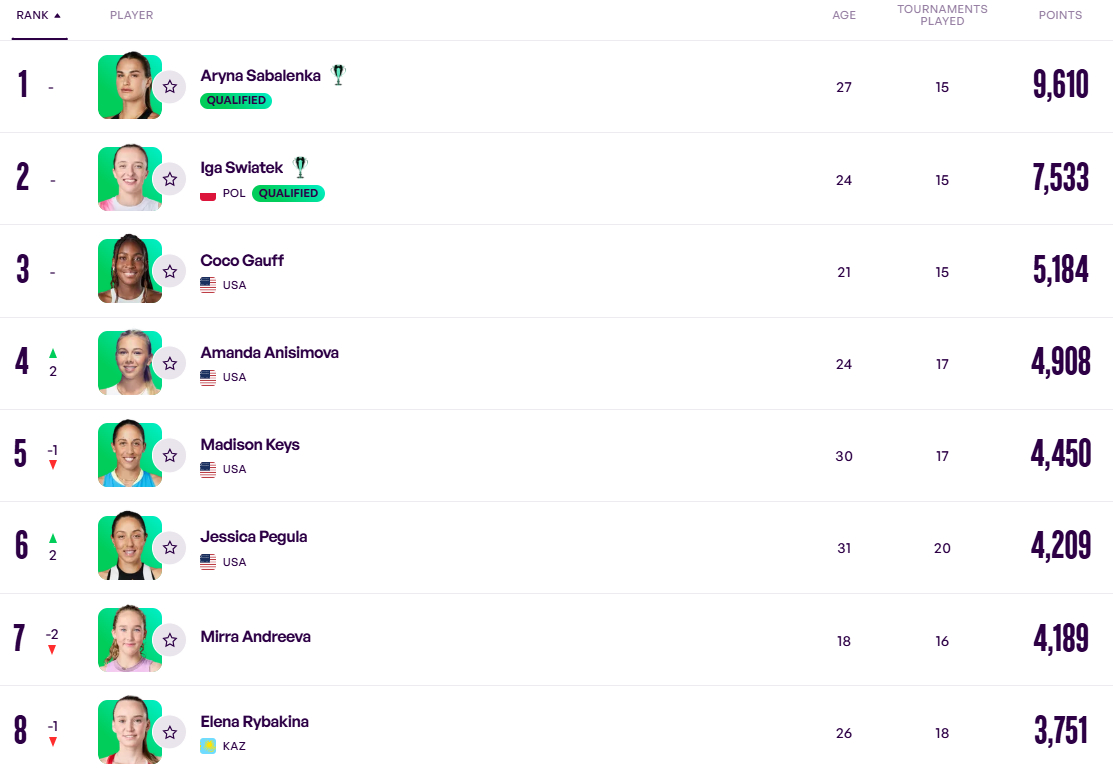Sort by Tournaments Played header

[942, 15]
